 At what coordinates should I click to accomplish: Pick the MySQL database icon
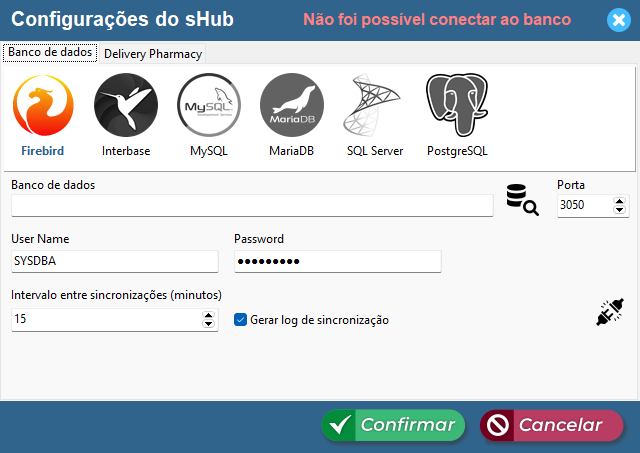click(x=209, y=105)
